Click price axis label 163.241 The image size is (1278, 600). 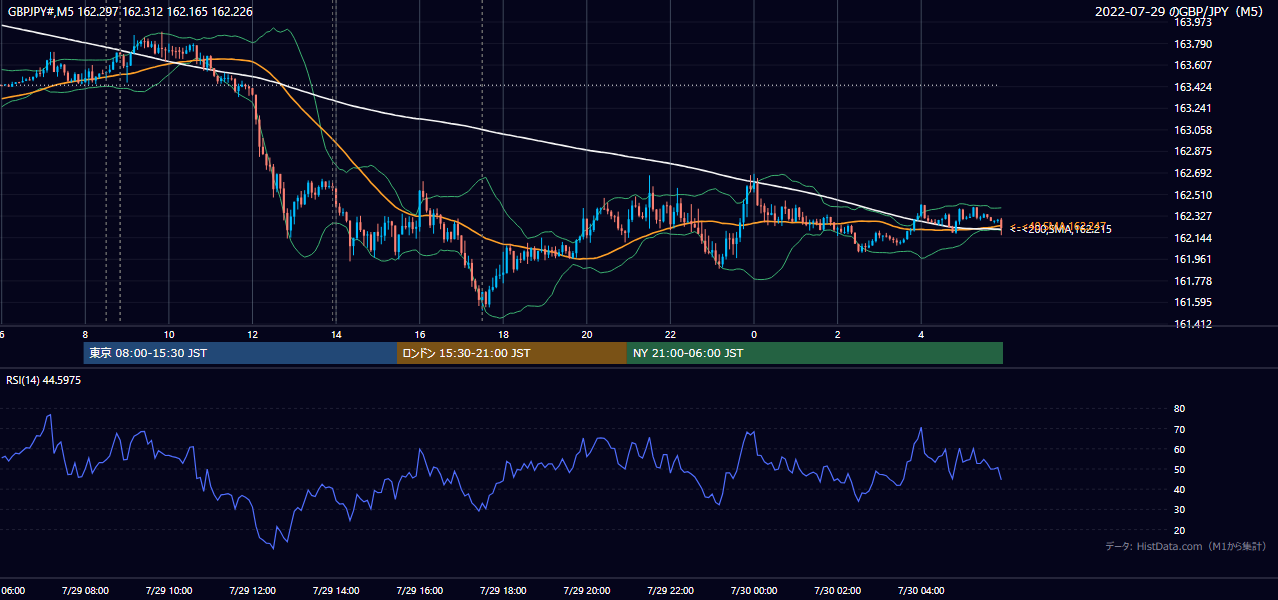[1193, 108]
